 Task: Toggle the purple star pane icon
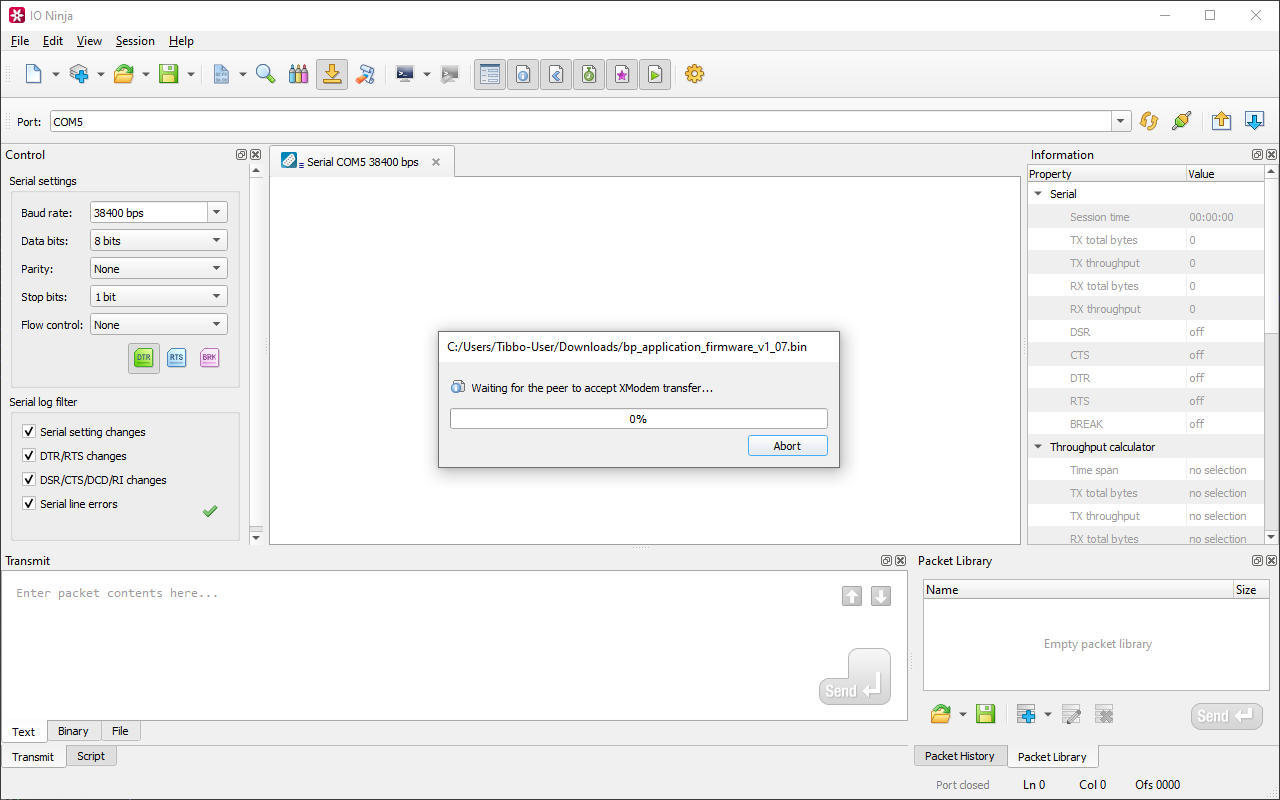pos(622,74)
